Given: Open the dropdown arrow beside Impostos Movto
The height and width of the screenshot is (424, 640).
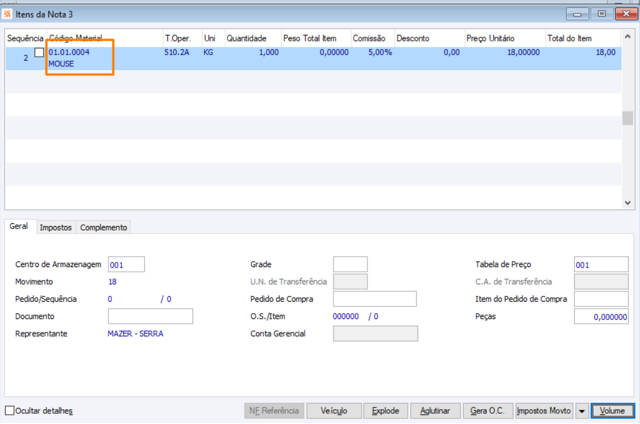Looking at the screenshot, I should point(582,411).
